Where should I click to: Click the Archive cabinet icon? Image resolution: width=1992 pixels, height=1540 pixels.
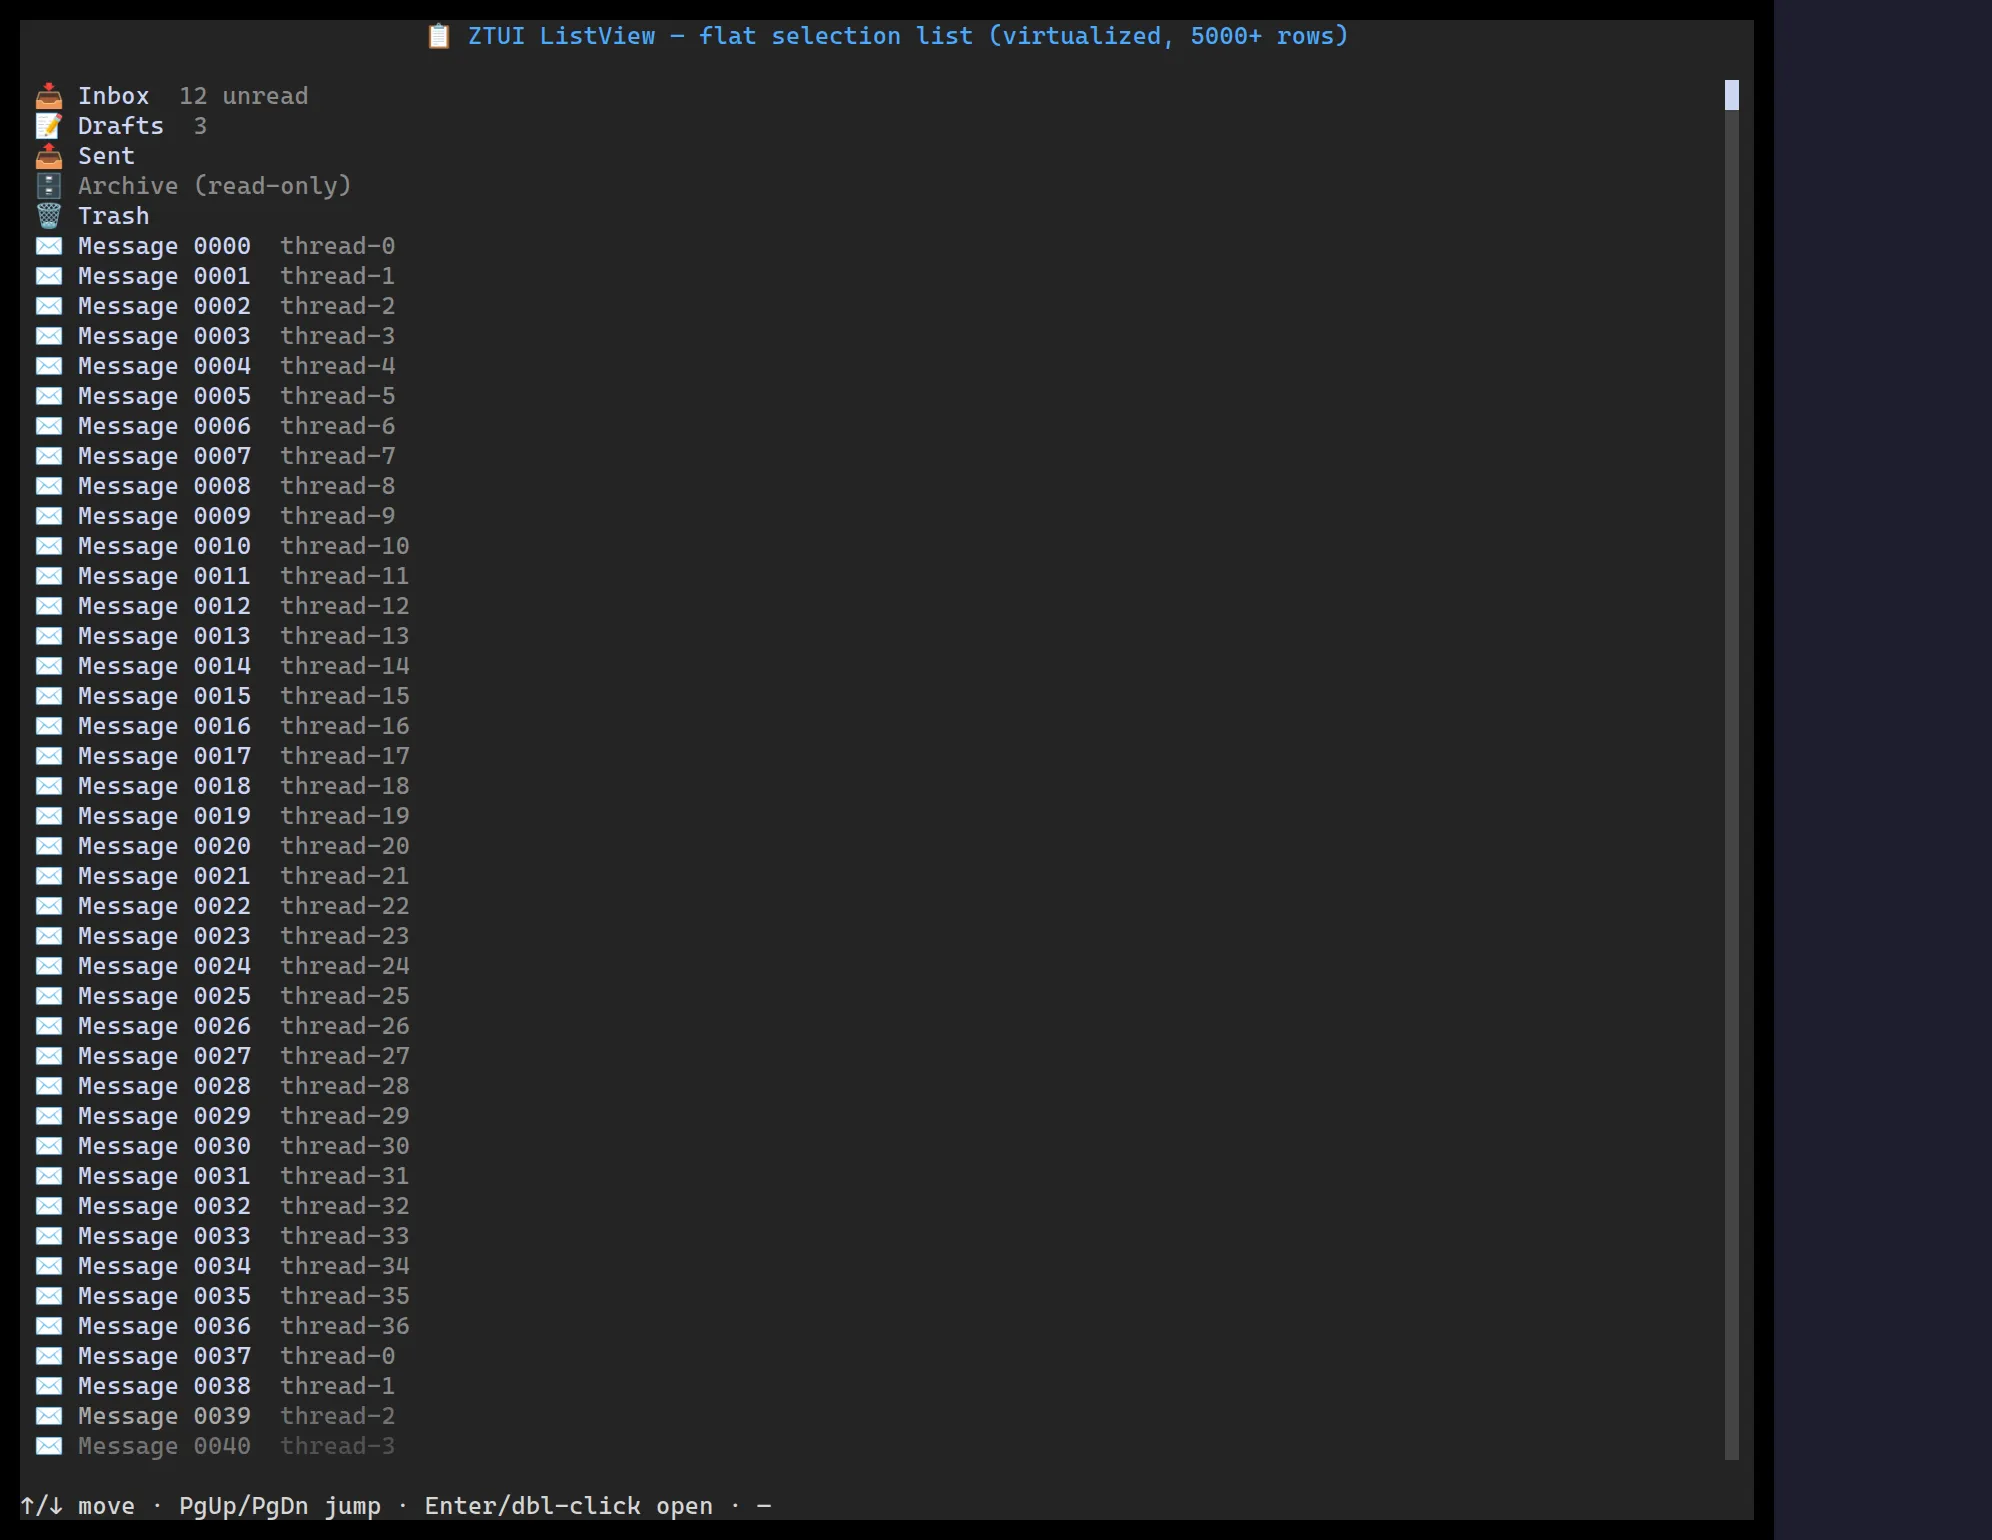click(x=49, y=186)
